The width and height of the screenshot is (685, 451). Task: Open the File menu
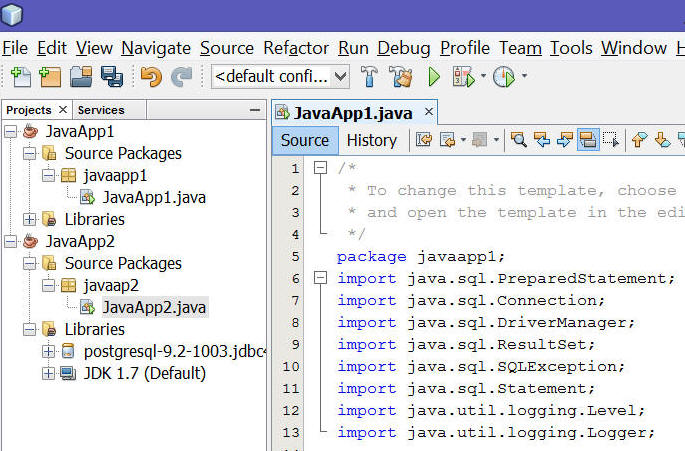pyautogui.click(x=15, y=48)
